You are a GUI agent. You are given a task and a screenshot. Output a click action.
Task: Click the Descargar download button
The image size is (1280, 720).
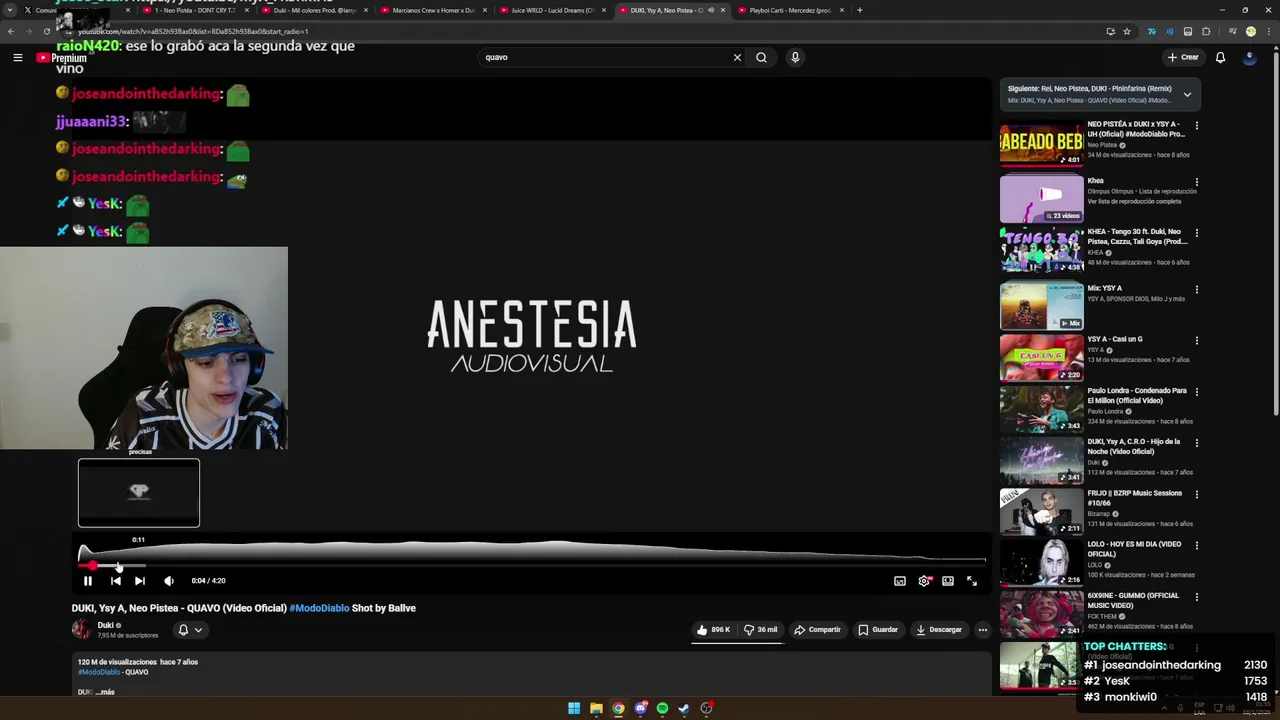pyautogui.click(x=938, y=630)
